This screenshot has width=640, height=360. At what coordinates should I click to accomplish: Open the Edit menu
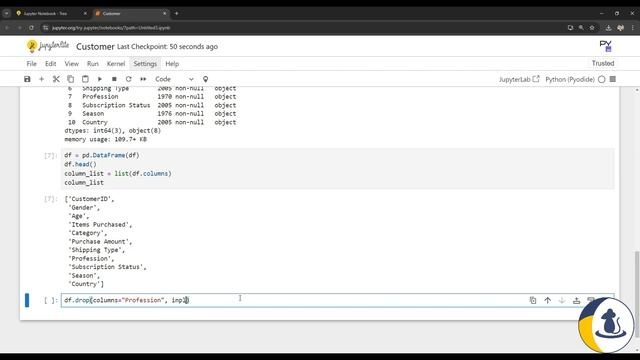coord(51,64)
